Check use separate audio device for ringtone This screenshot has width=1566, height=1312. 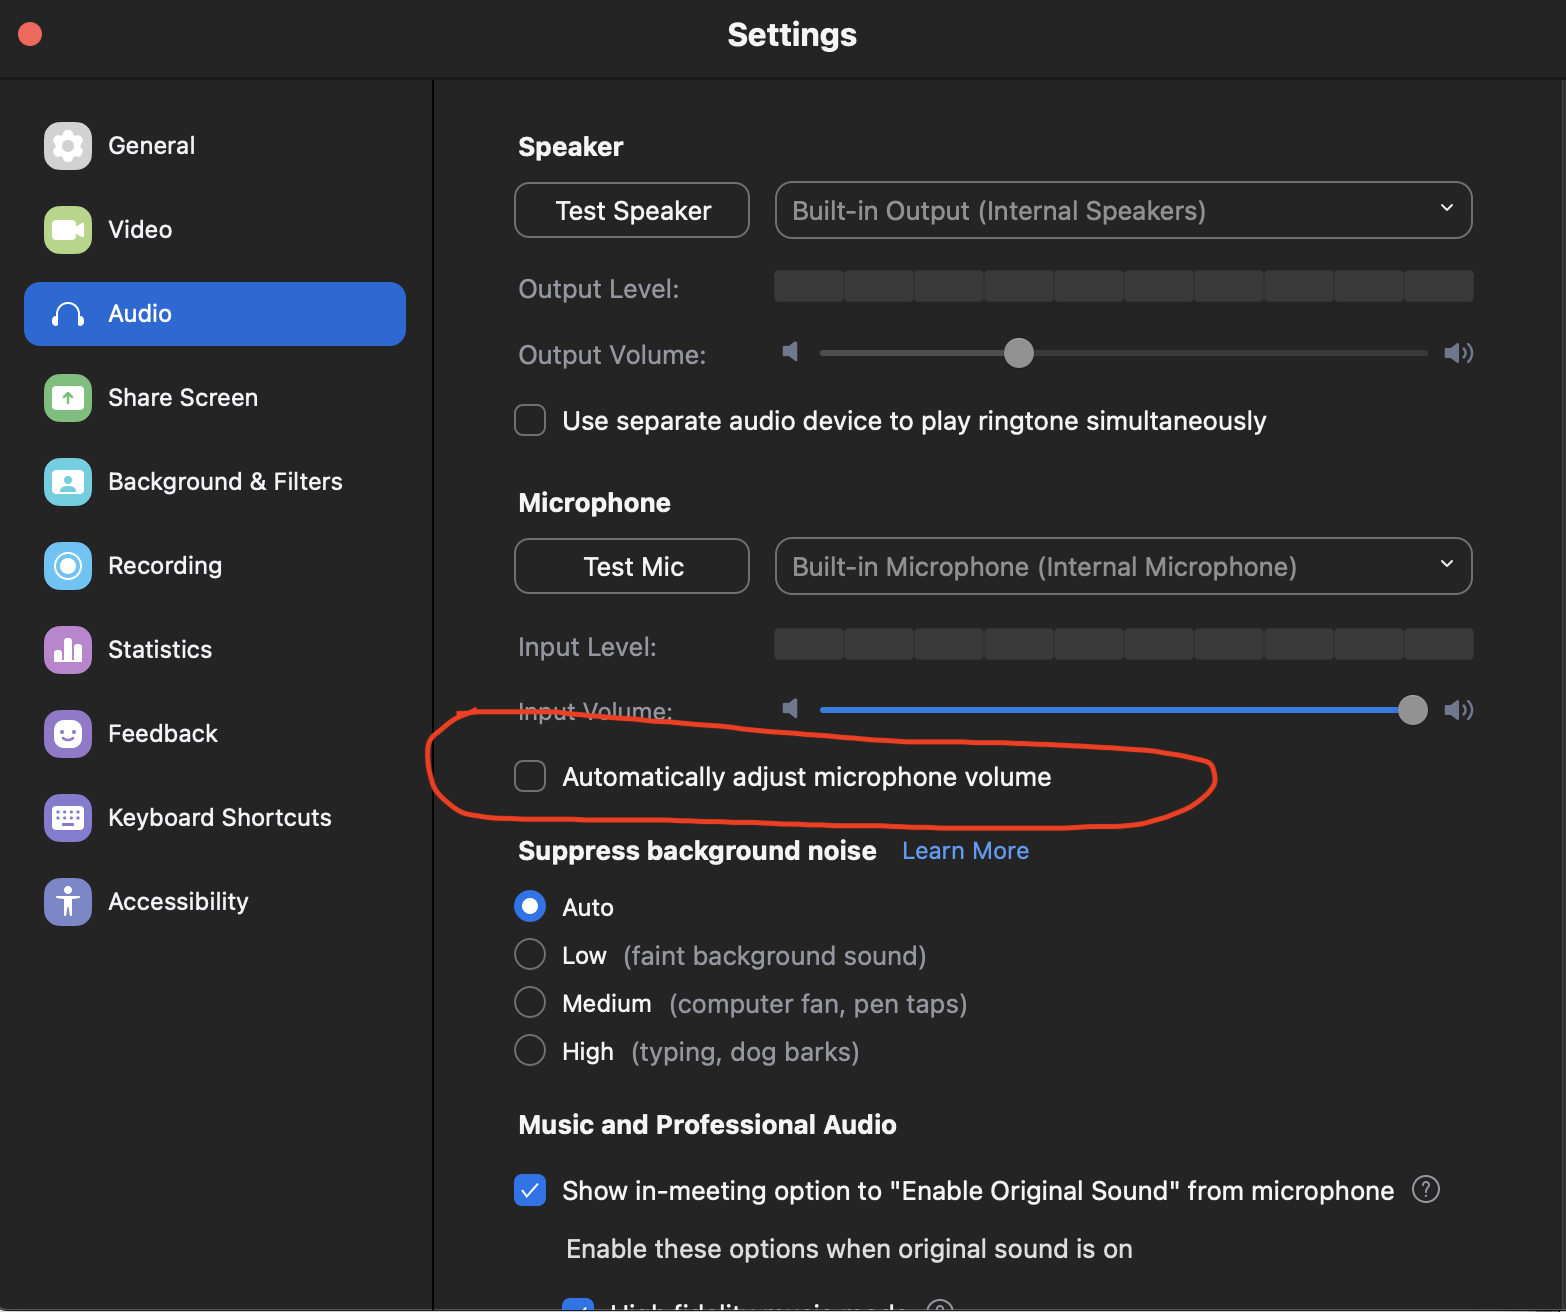[530, 420]
